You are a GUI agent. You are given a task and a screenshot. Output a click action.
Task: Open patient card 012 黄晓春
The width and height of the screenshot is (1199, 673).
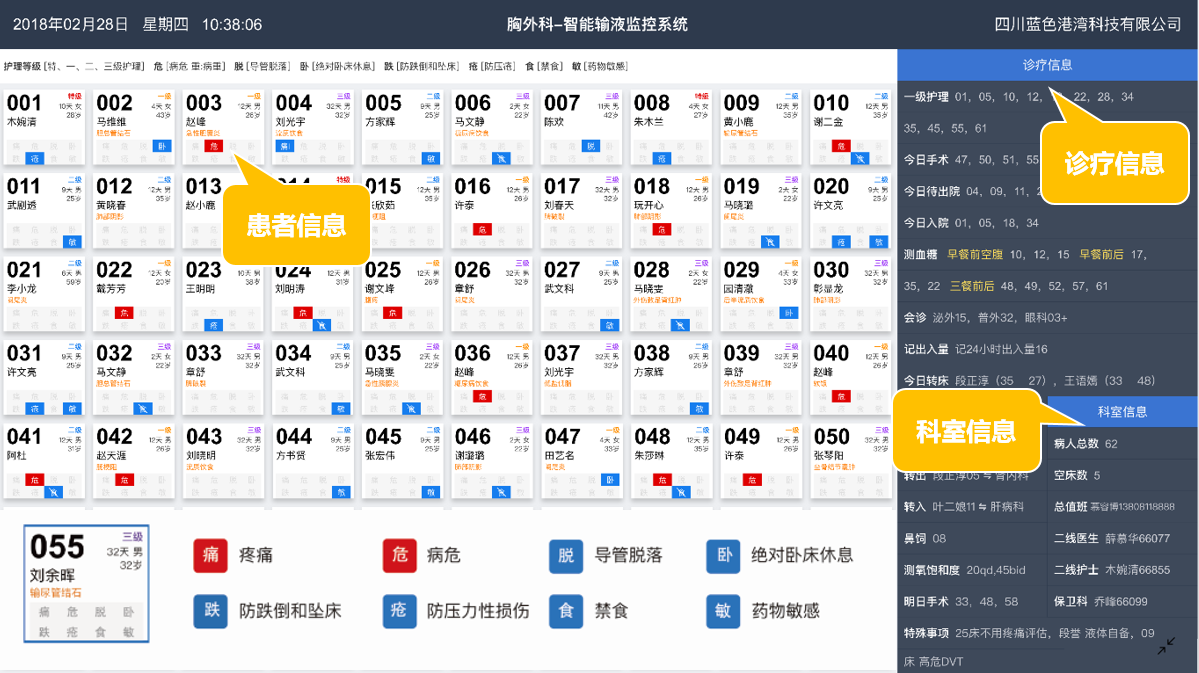point(134,210)
